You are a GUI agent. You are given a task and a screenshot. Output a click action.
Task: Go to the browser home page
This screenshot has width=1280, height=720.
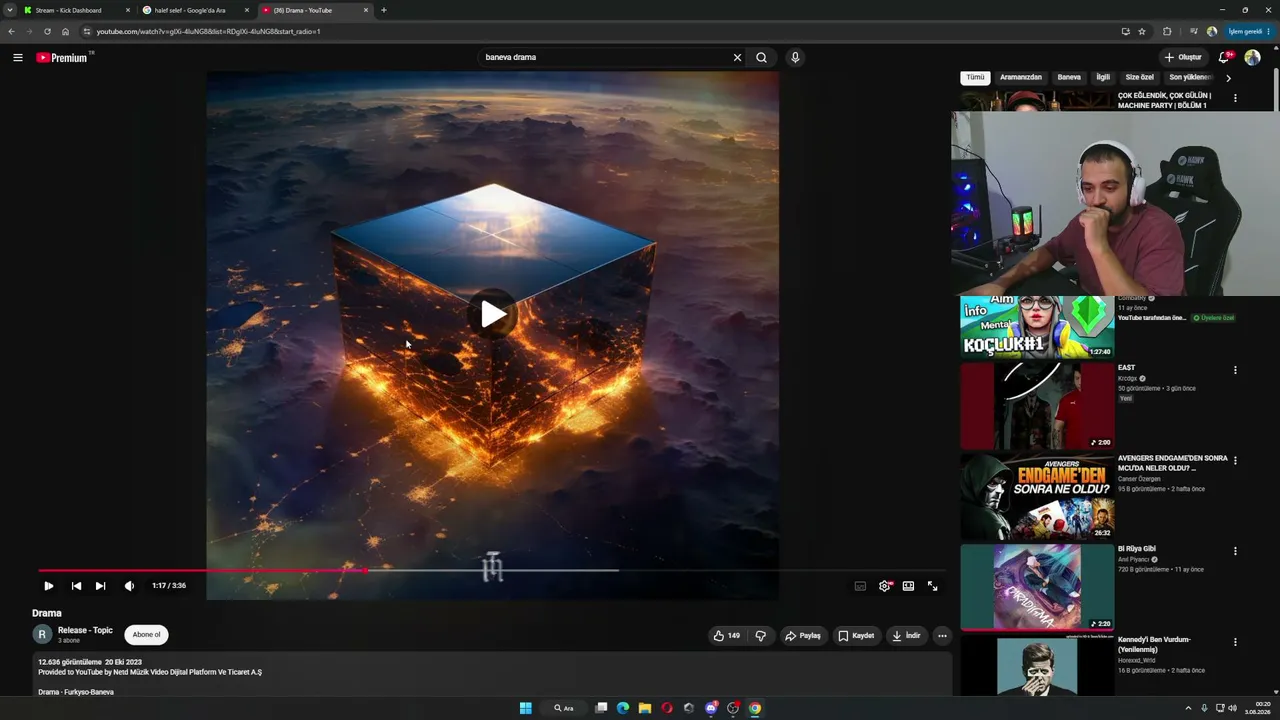point(66,31)
